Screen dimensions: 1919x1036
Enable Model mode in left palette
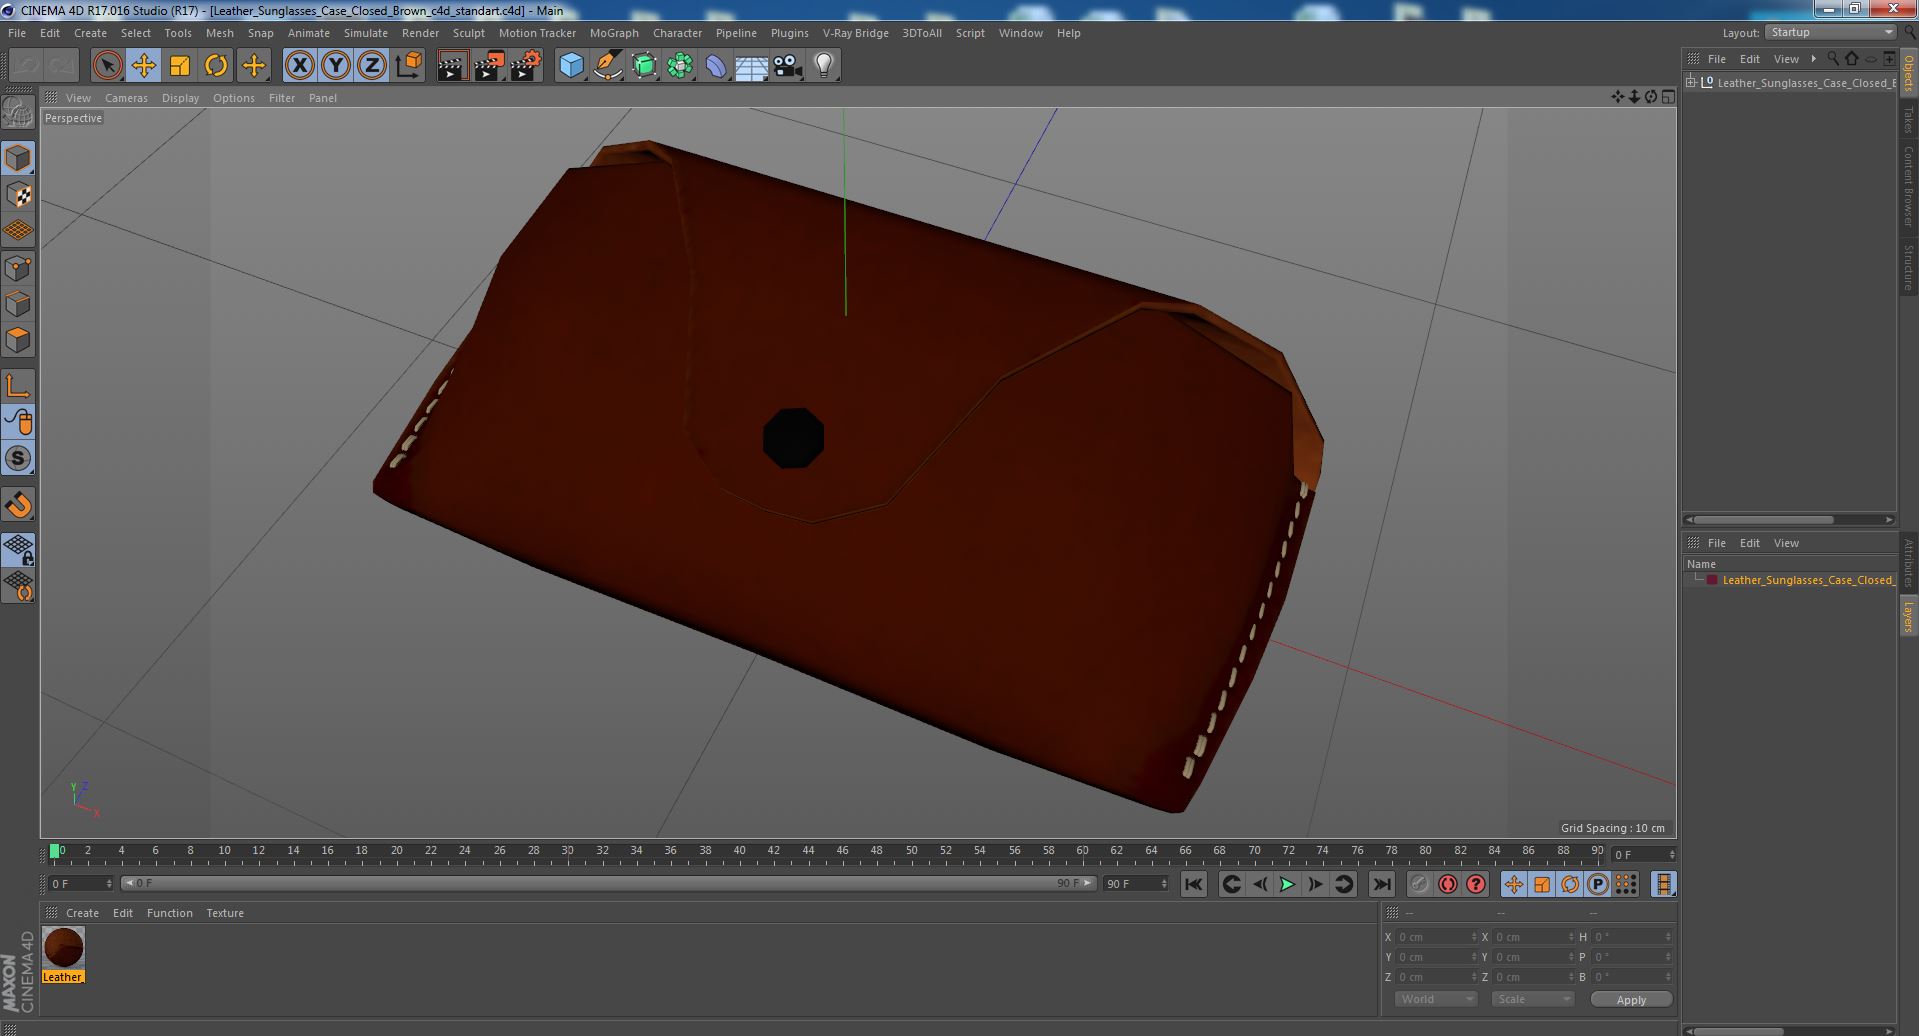click(18, 158)
